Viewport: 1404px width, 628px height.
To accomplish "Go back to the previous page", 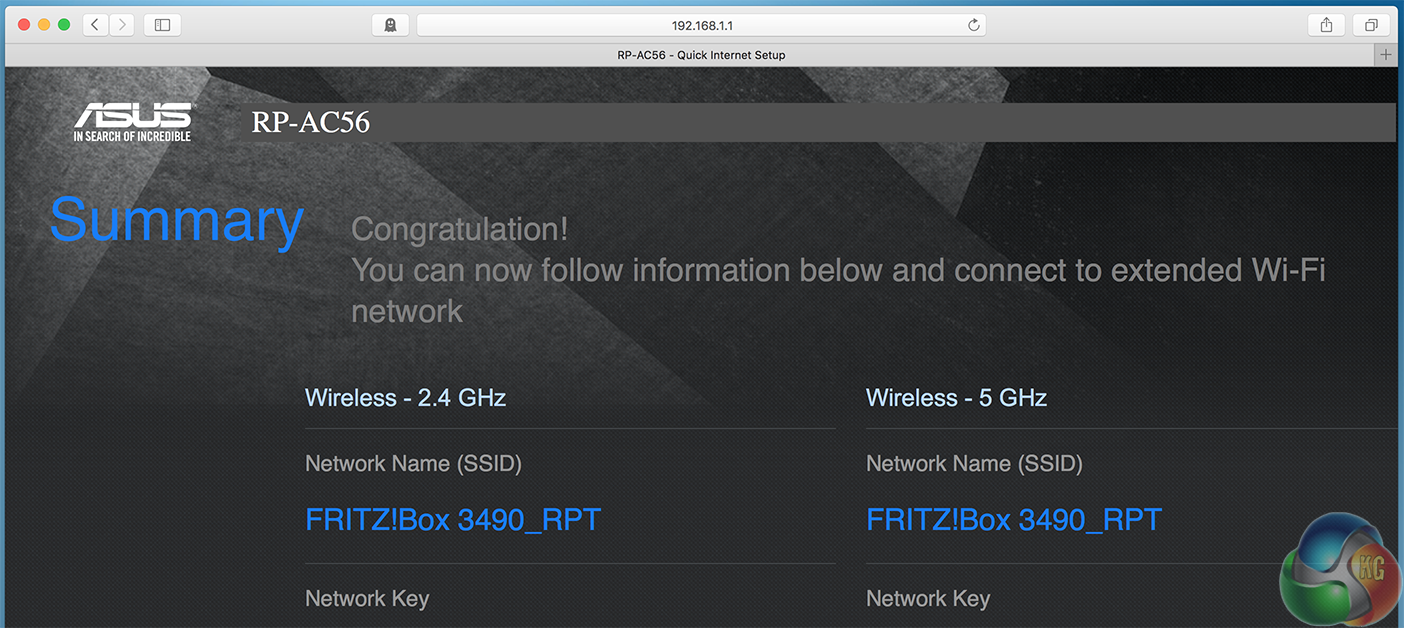I will pyautogui.click(x=95, y=25).
